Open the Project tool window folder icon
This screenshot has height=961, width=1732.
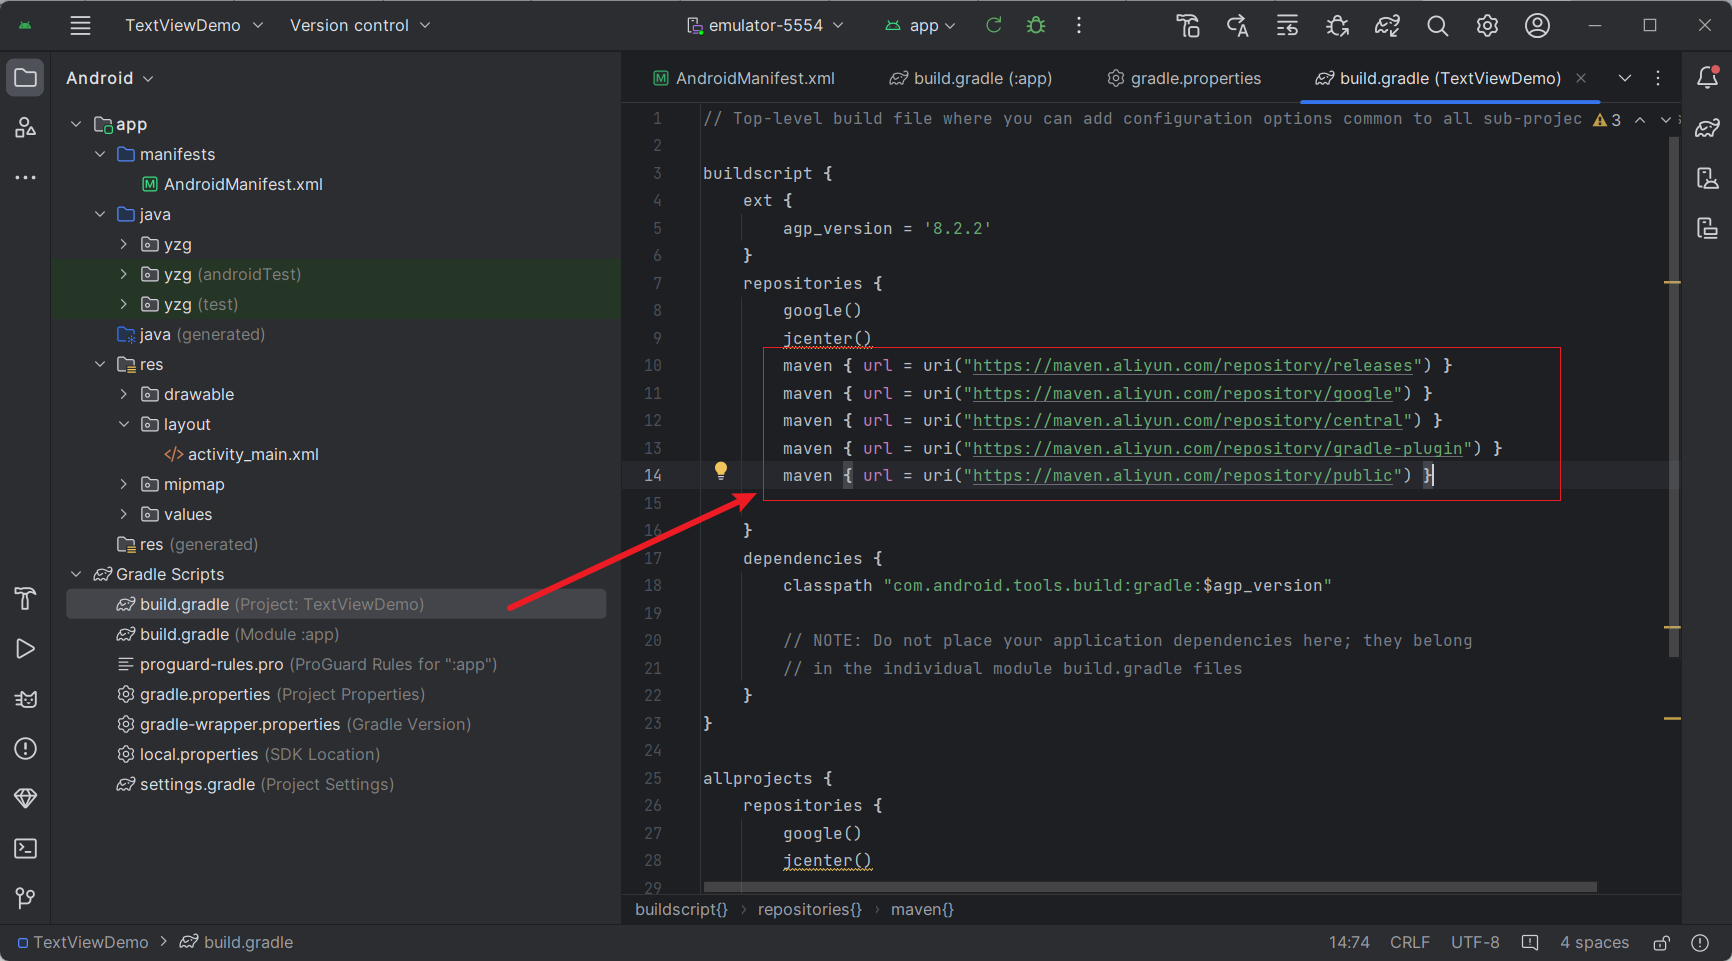point(26,78)
